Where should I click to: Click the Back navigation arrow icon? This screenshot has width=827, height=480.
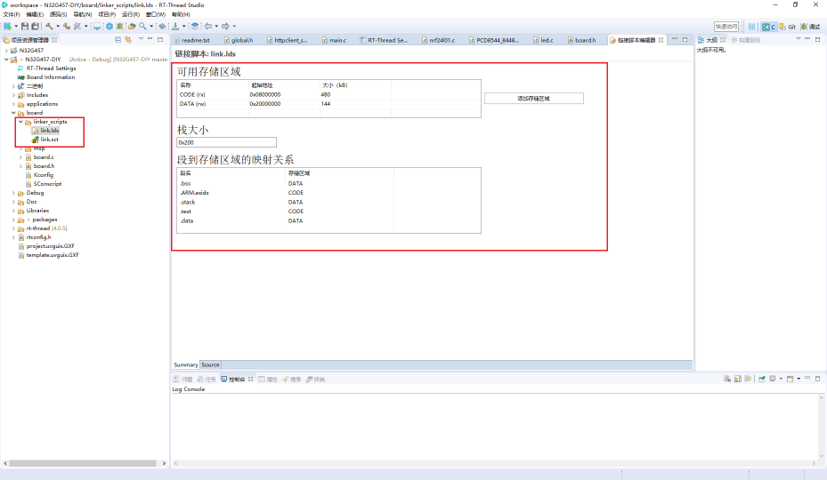[x=208, y=26]
